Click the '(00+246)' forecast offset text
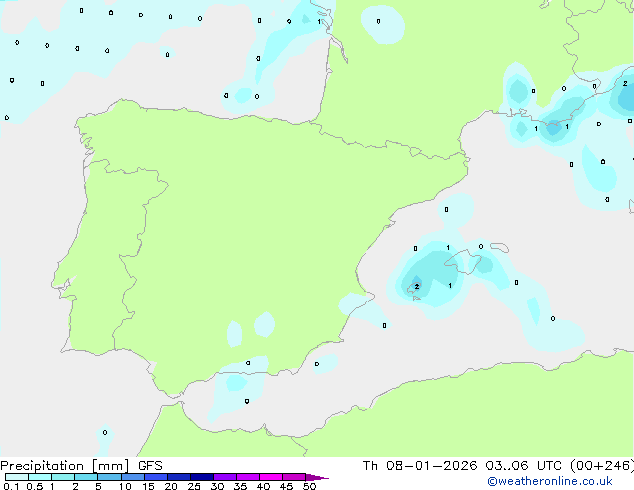The height and width of the screenshot is (490, 634). point(602,466)
